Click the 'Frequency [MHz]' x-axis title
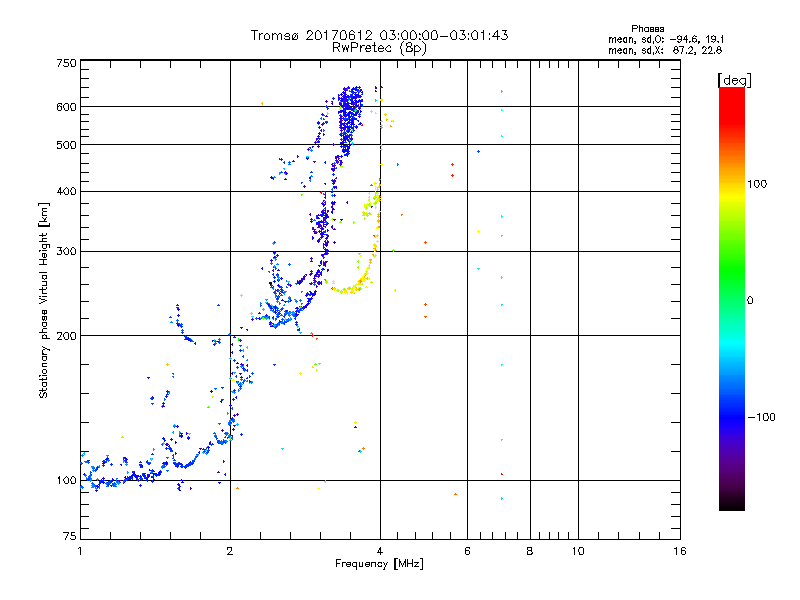 [x=379, y=564]
